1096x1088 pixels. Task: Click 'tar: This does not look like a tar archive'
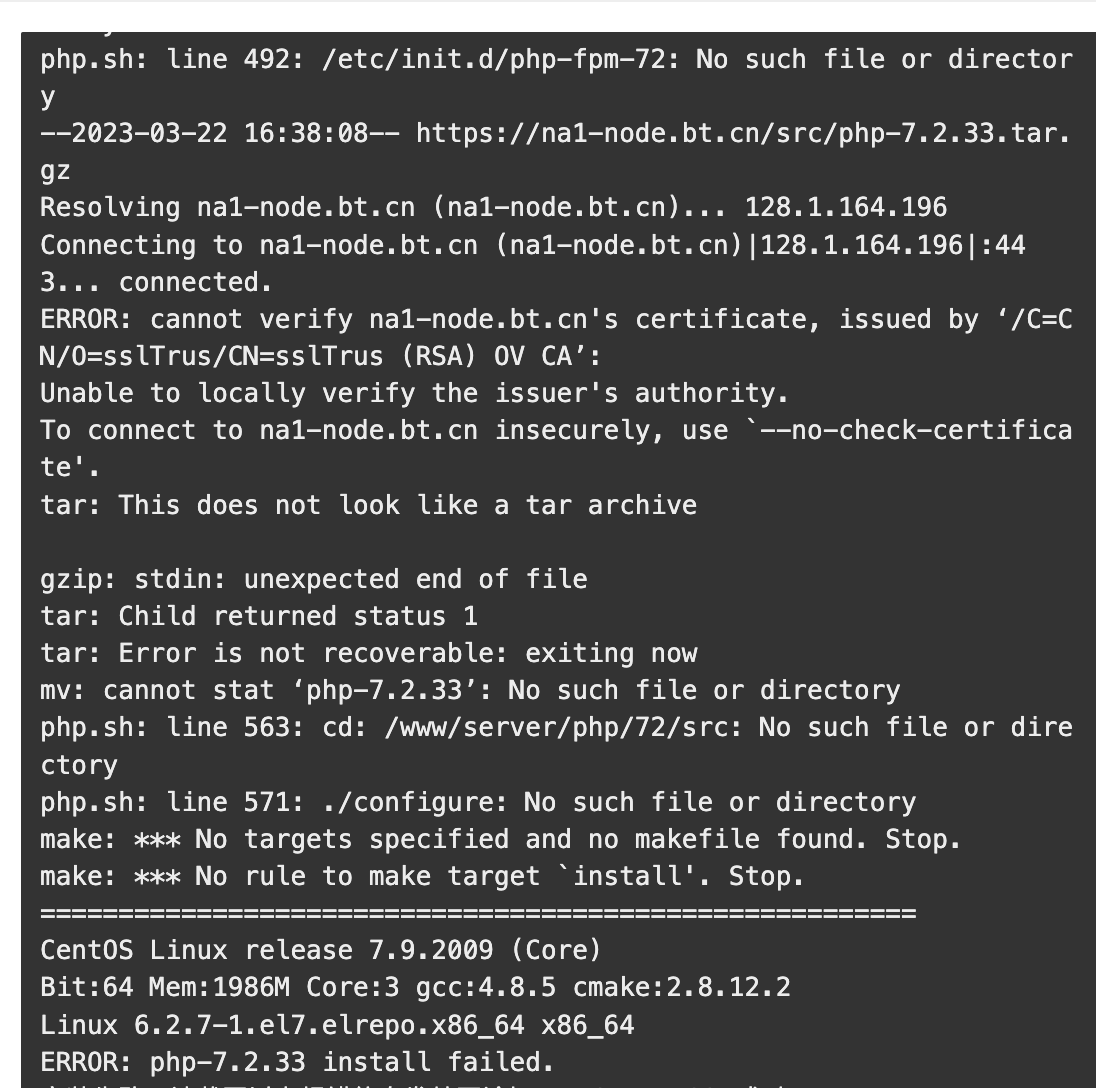pos(368,505)
